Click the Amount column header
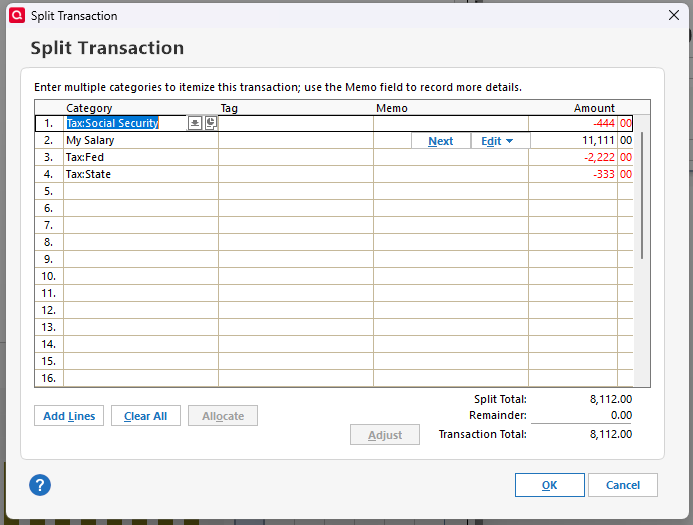 click(x=594, y=108)
